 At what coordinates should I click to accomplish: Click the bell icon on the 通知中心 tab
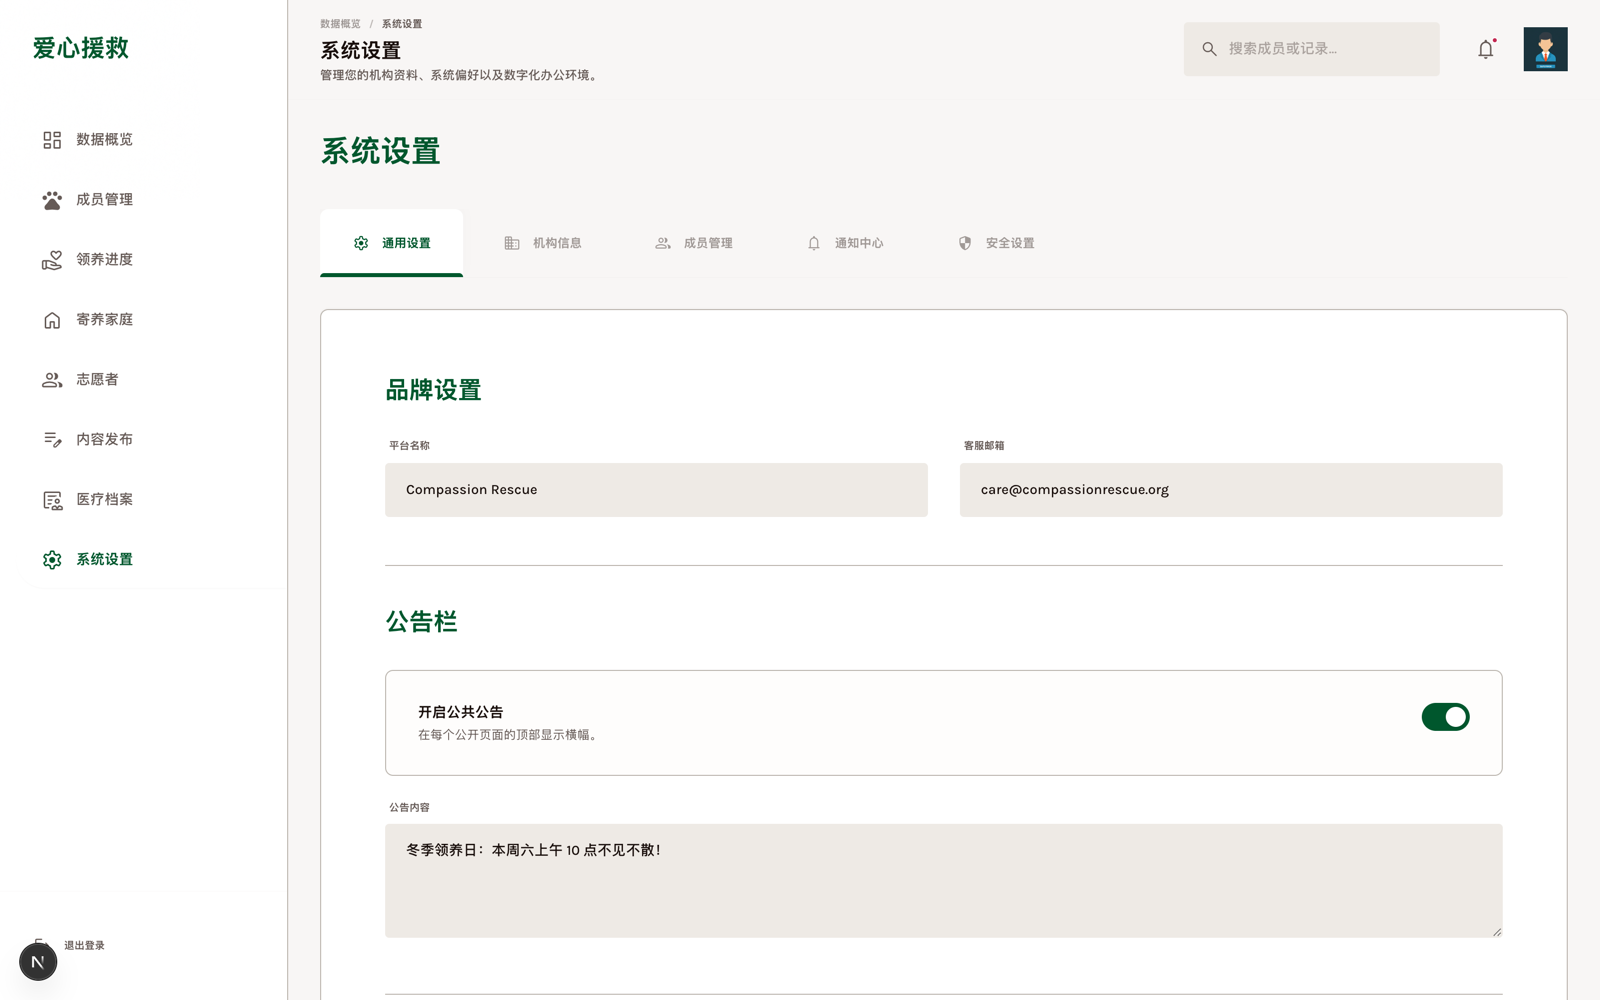point(814,243)
